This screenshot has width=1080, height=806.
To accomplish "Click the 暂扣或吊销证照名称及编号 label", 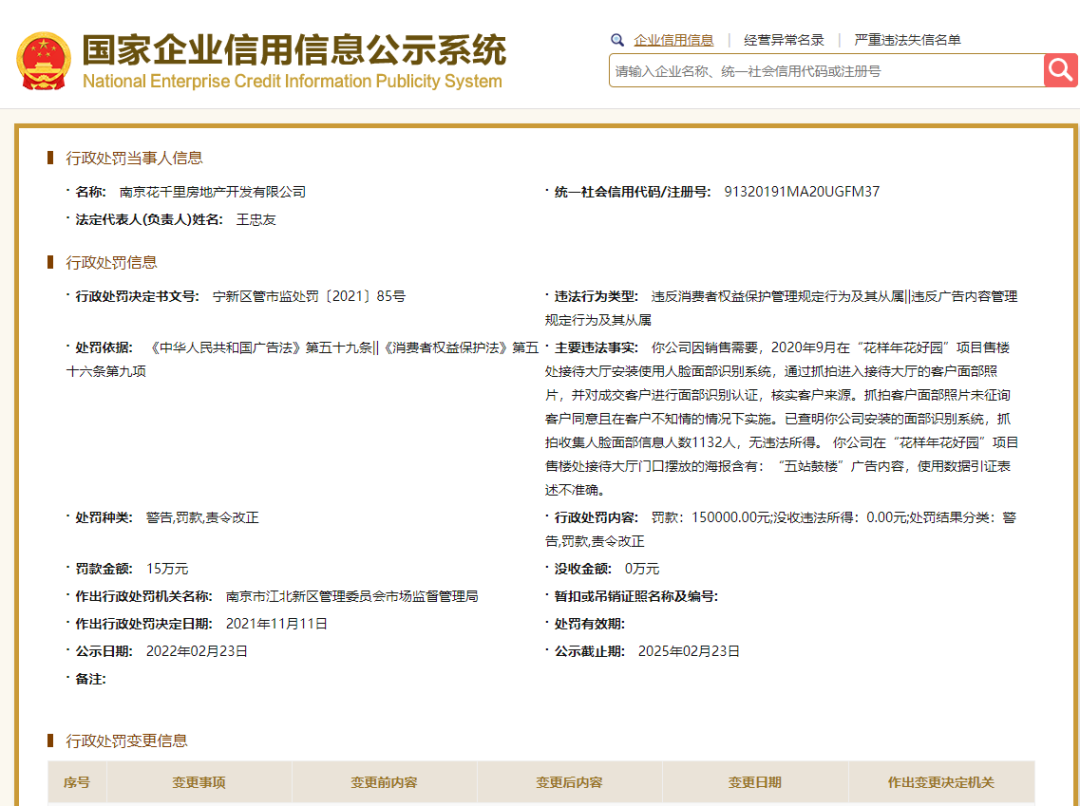I will (636, 596).
